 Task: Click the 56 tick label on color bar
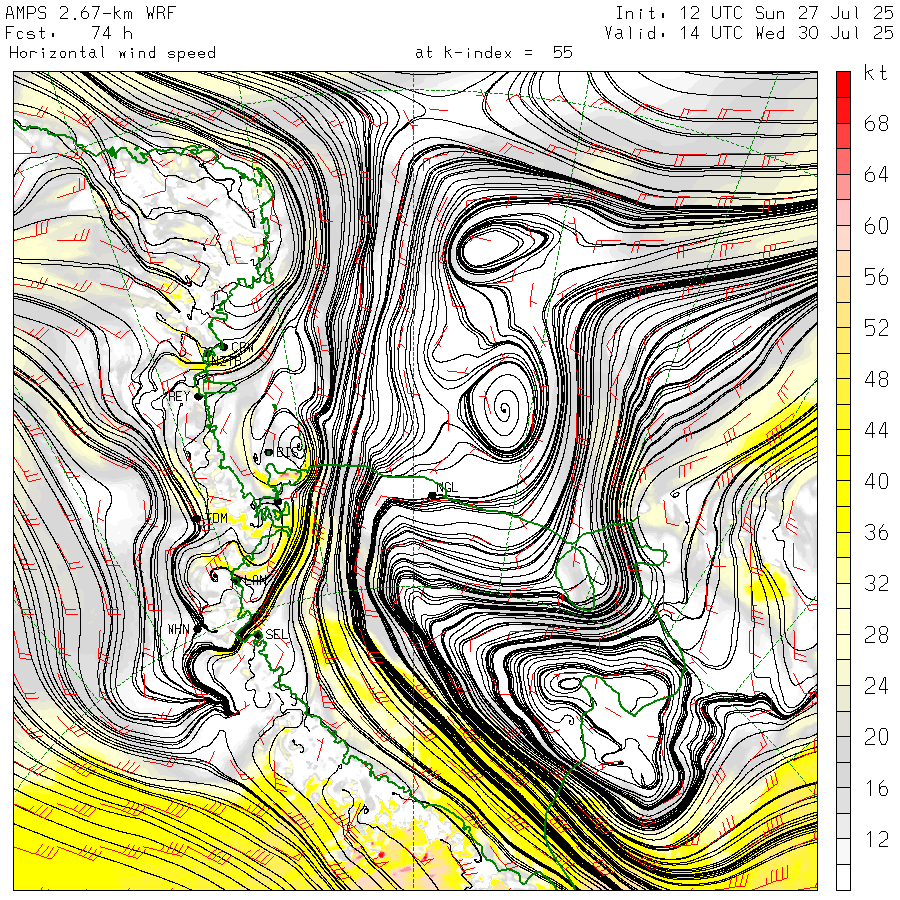[876, 277]
